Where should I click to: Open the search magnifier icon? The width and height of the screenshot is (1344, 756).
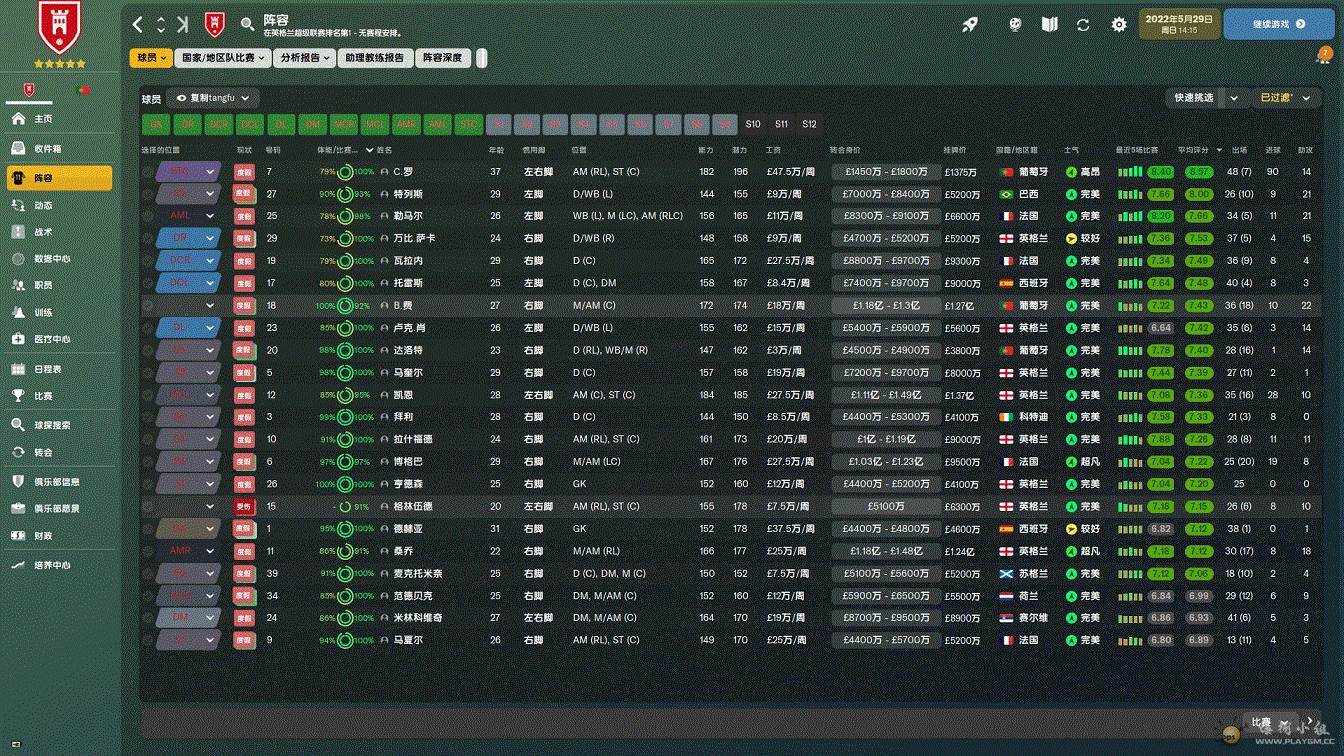click(247, 24)
